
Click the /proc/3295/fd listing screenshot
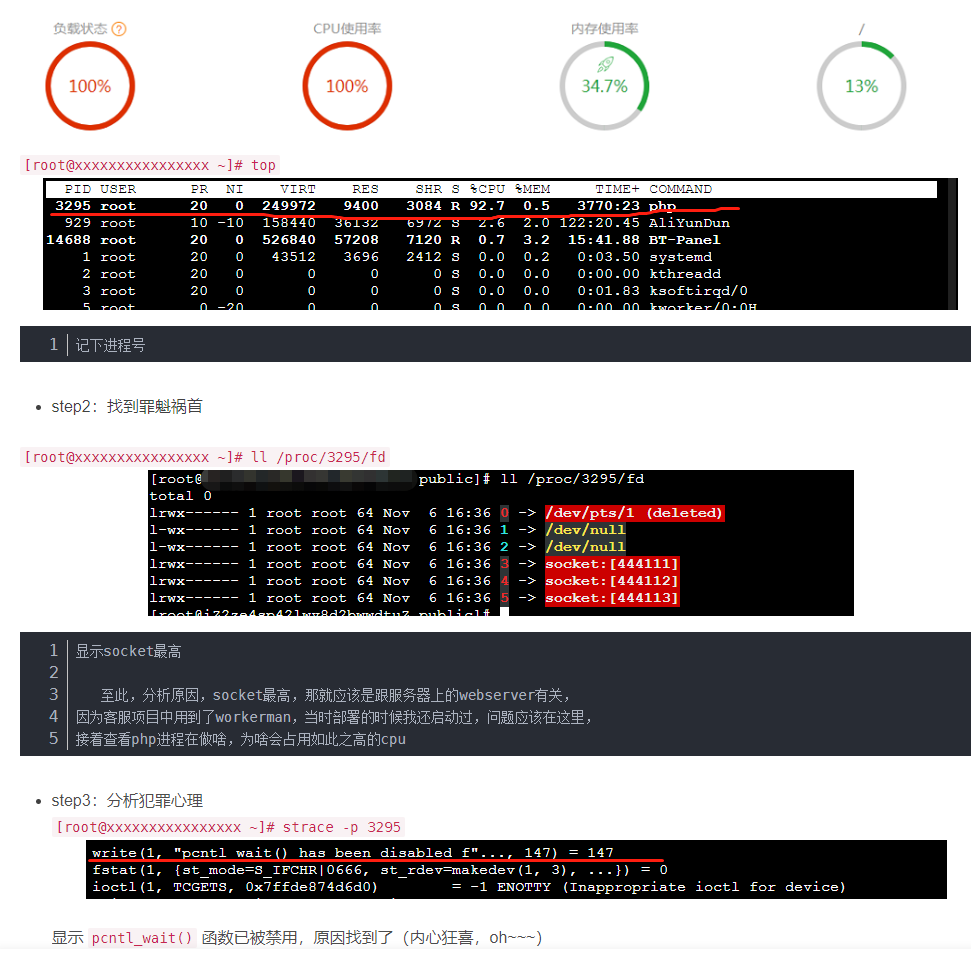click(x=501, y=543)
